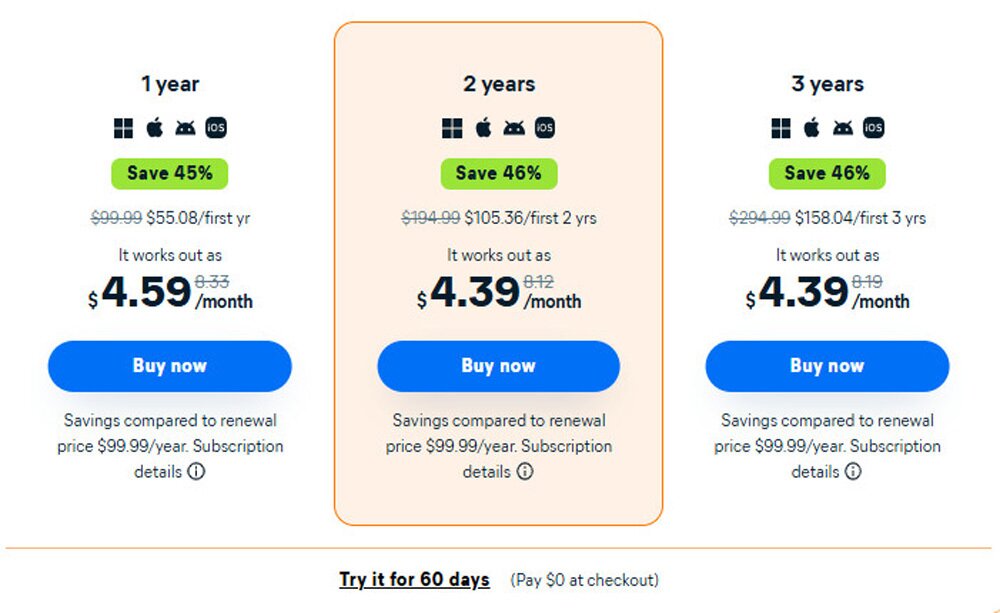Click the Android icon under 2 years plan

click(514, 128)
